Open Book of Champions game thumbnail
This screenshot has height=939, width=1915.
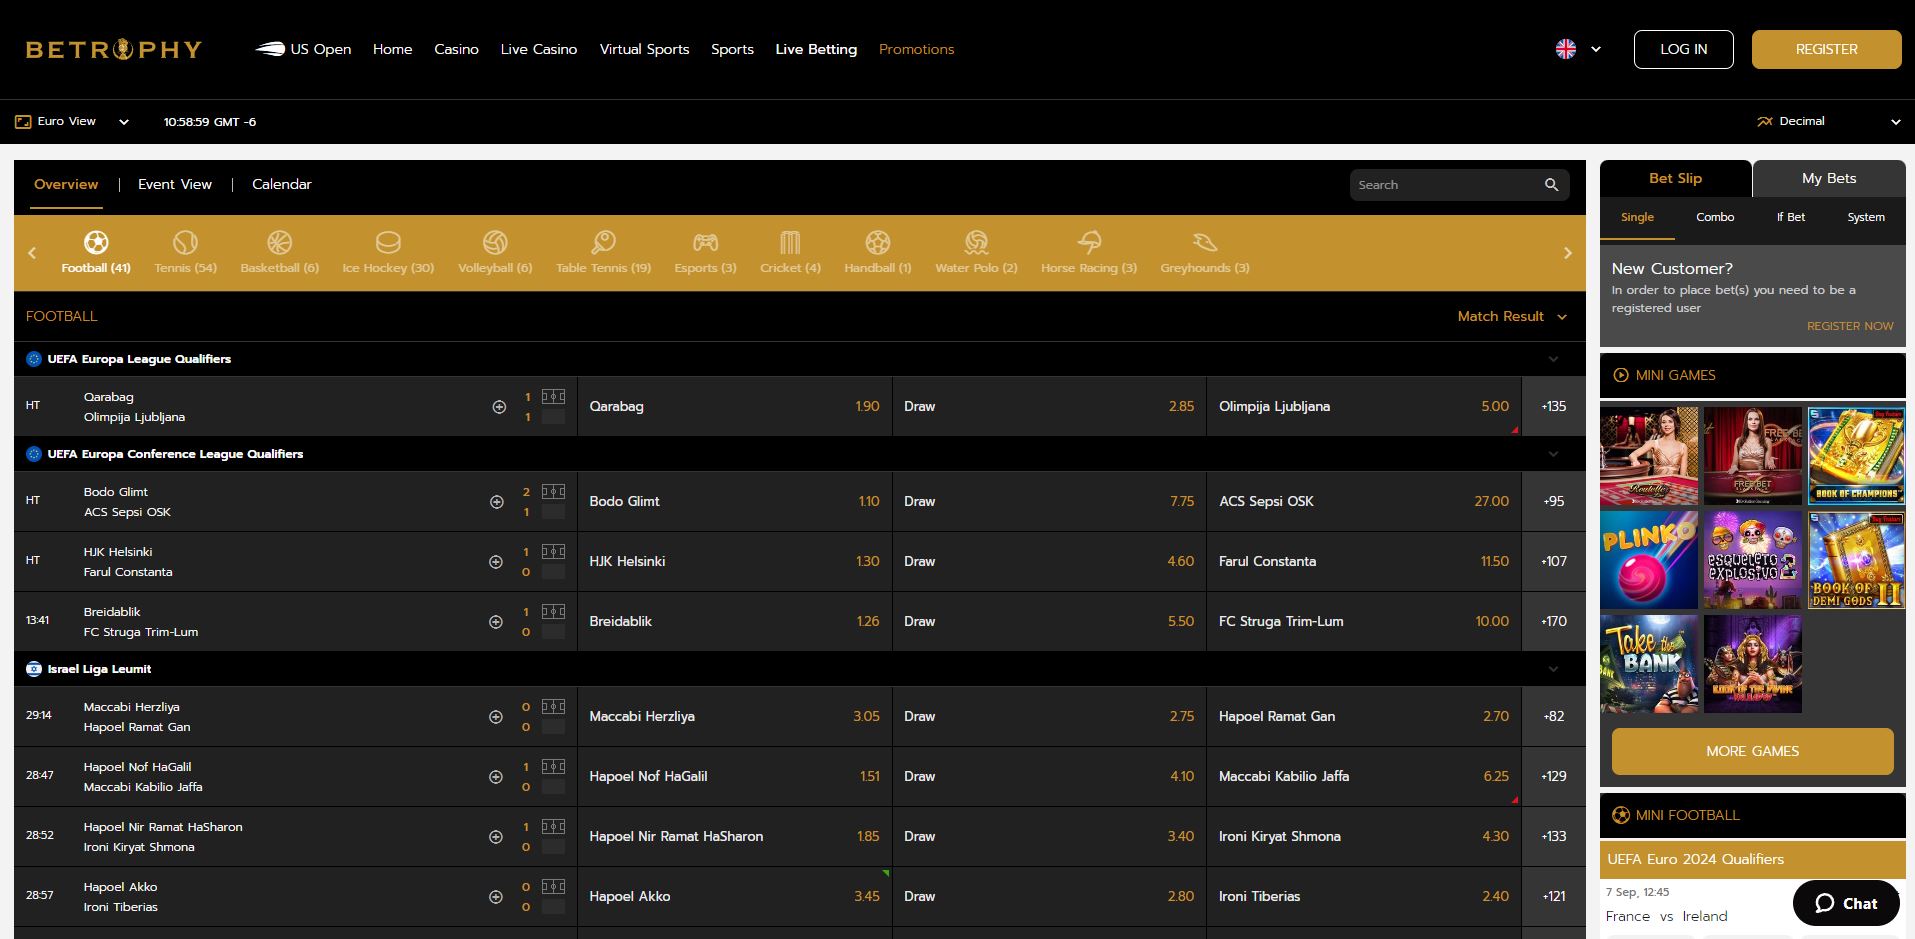point(1857,455)
